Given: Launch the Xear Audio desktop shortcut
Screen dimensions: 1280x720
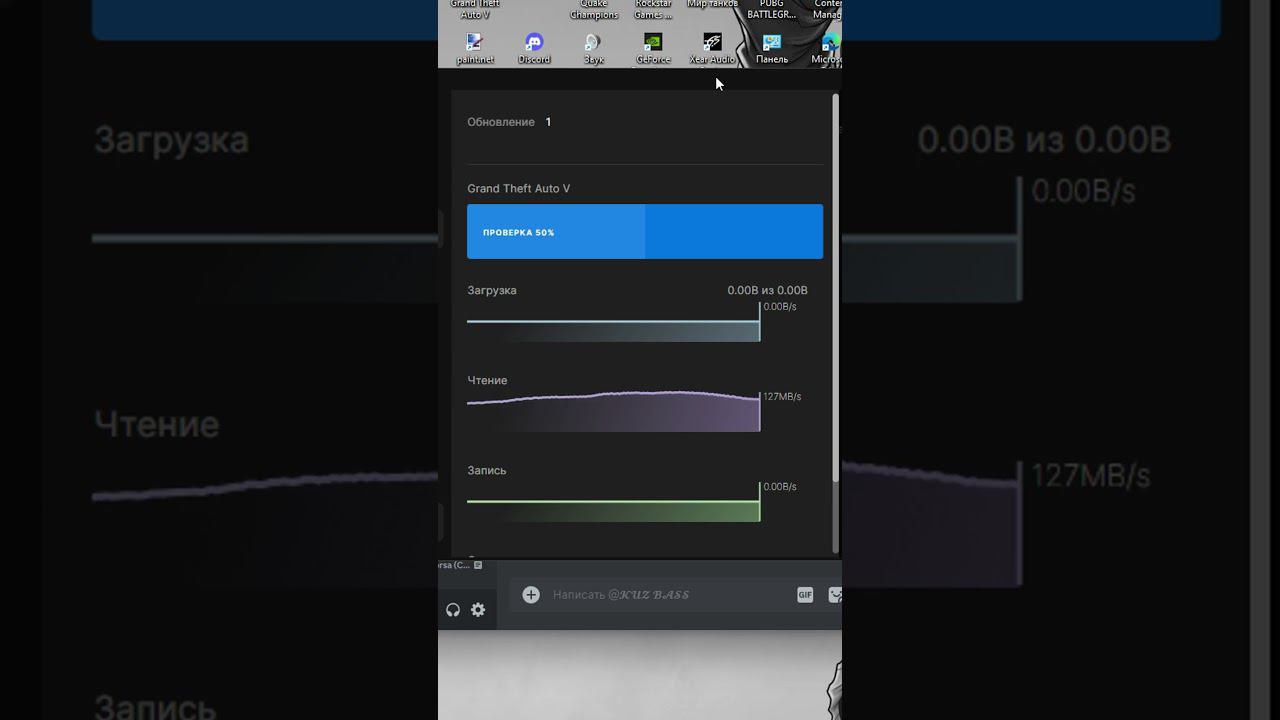Looking at the screenshot, I should (x=712, y=48).
